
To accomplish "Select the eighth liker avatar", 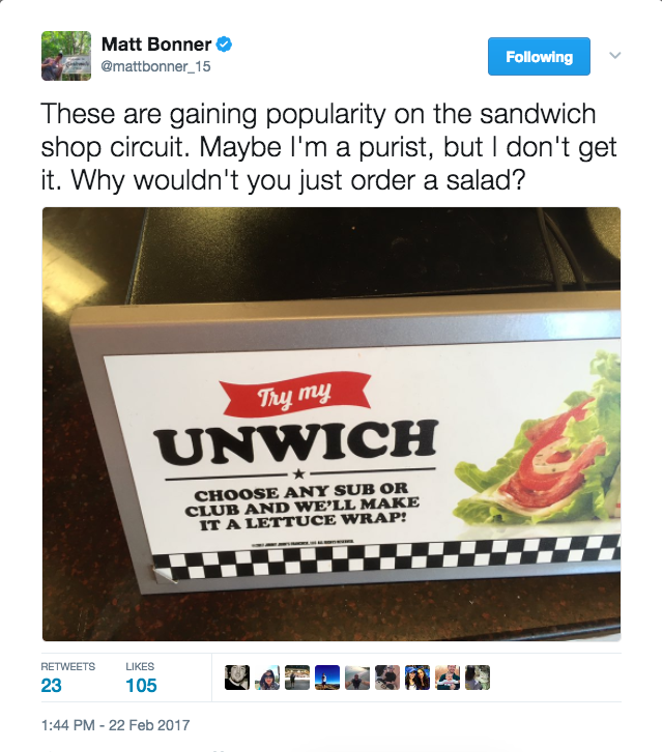I will point(448,678).
